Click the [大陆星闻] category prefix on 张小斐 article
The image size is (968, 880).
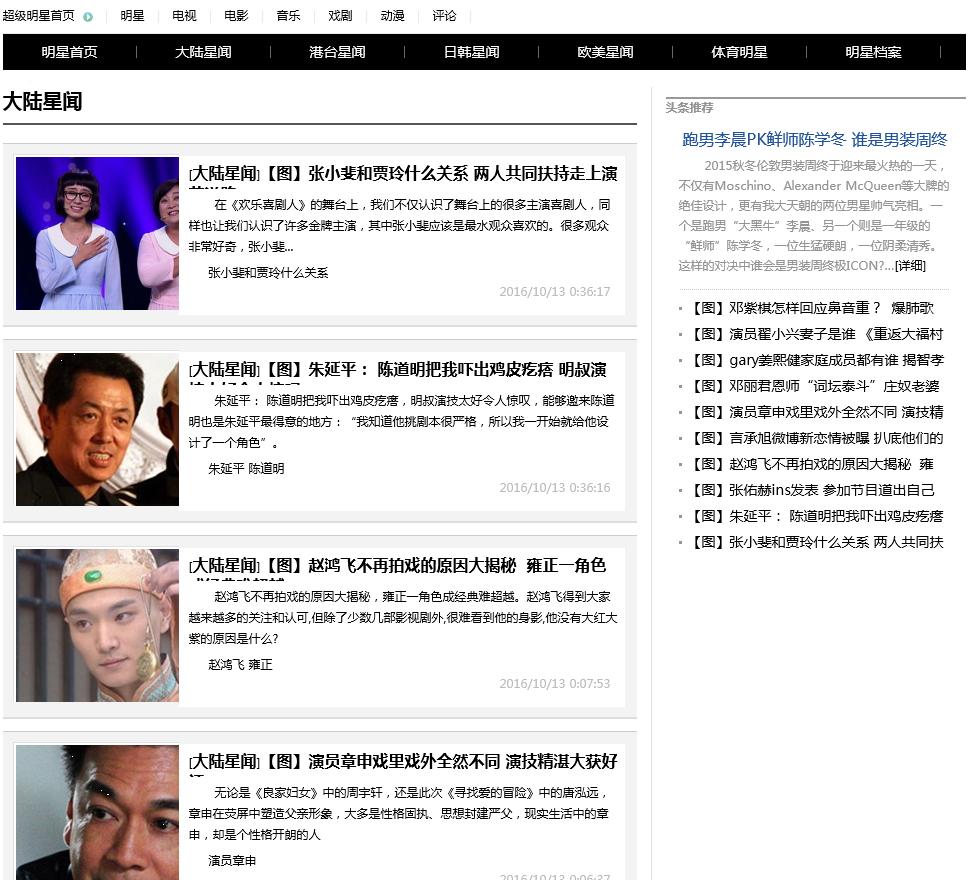pos(225,174)
